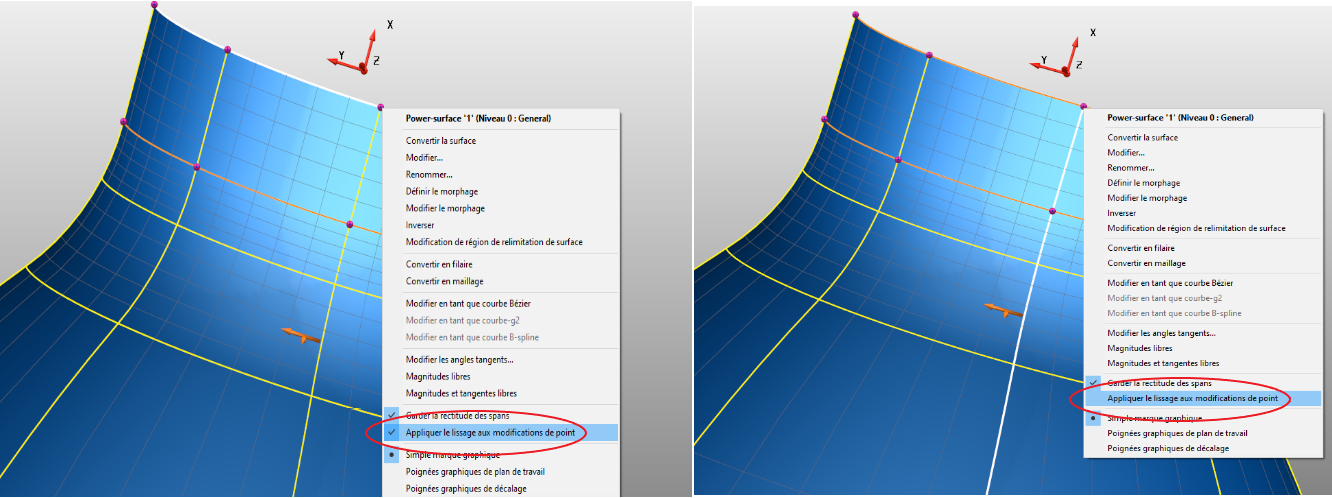Select 'Magnitudes libres' in left context menu

pos(438,376)
